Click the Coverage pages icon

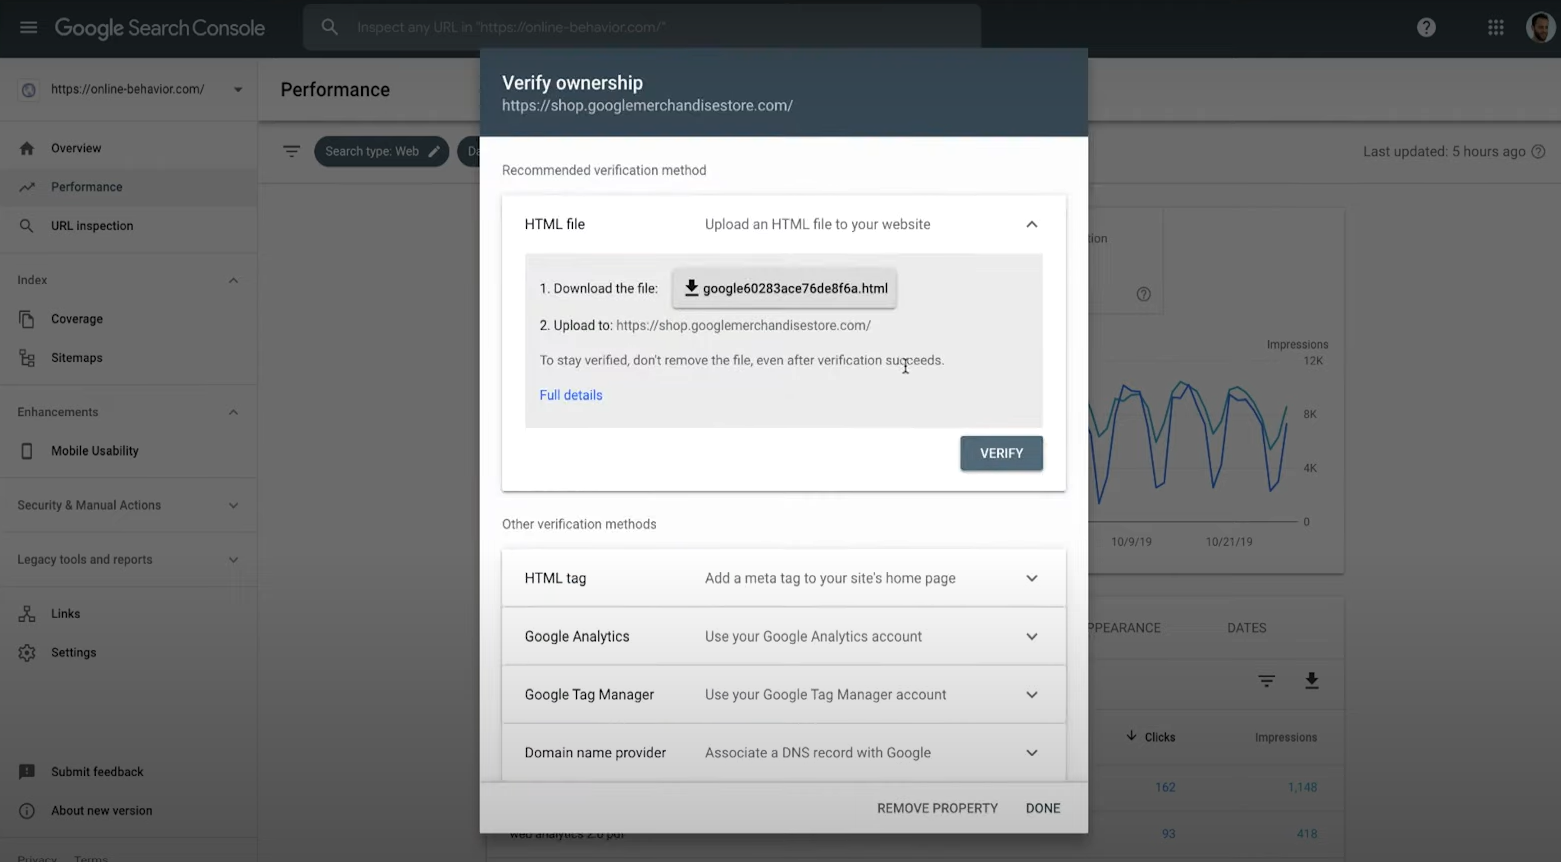pyautogui.click(x=27, y=319)
